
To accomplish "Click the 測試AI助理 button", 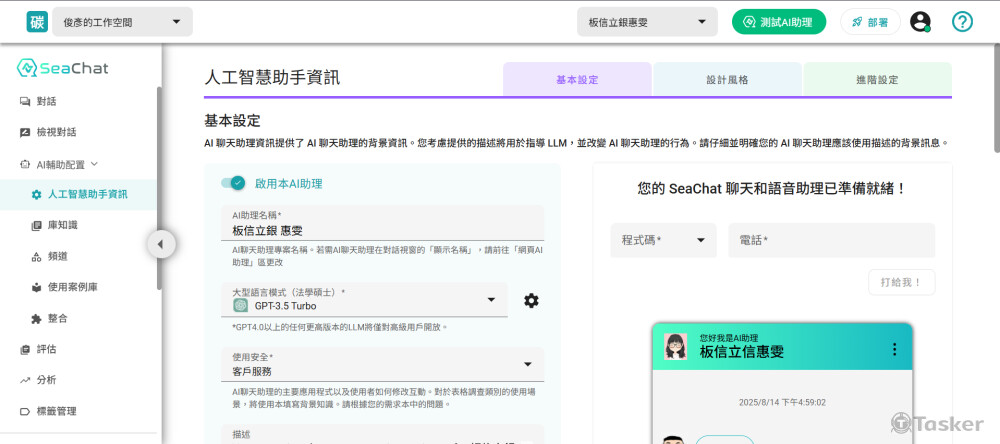I will click(x=779, y=22).
